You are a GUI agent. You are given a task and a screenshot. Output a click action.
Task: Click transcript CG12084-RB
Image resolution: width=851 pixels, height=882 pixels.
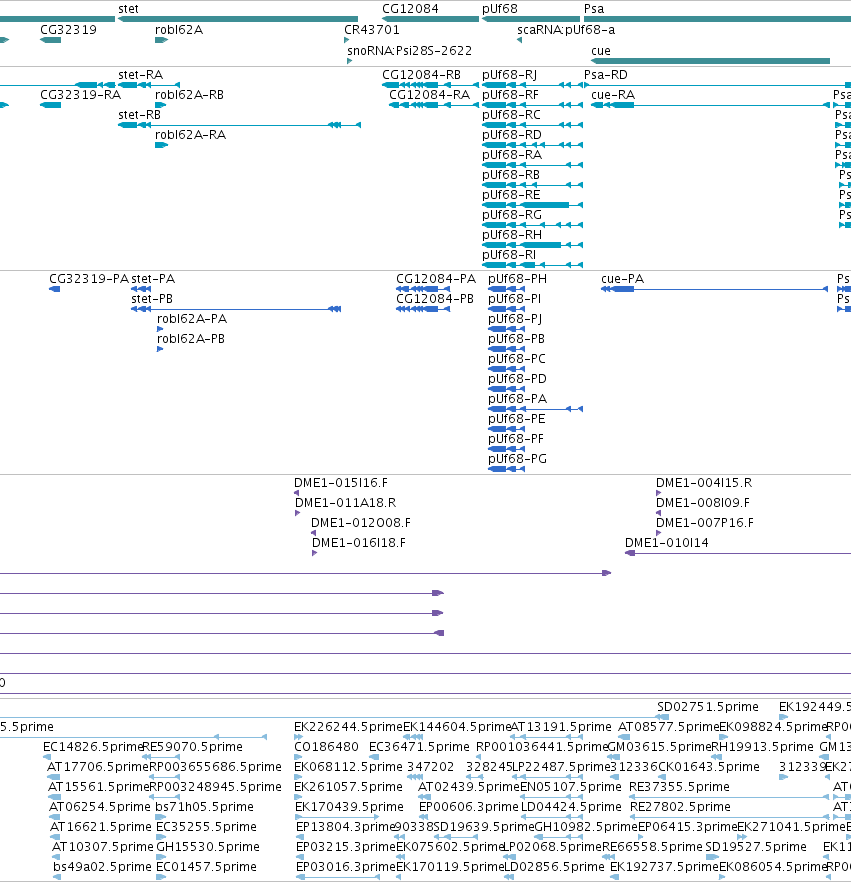click(421, 75)
